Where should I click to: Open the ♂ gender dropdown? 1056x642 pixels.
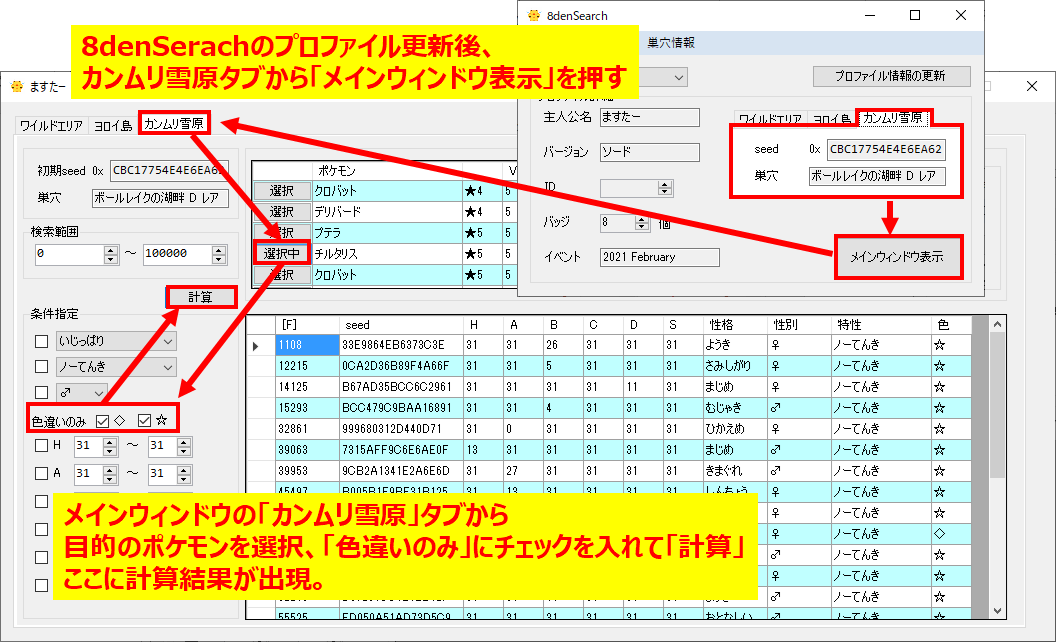tap(81, 392)
